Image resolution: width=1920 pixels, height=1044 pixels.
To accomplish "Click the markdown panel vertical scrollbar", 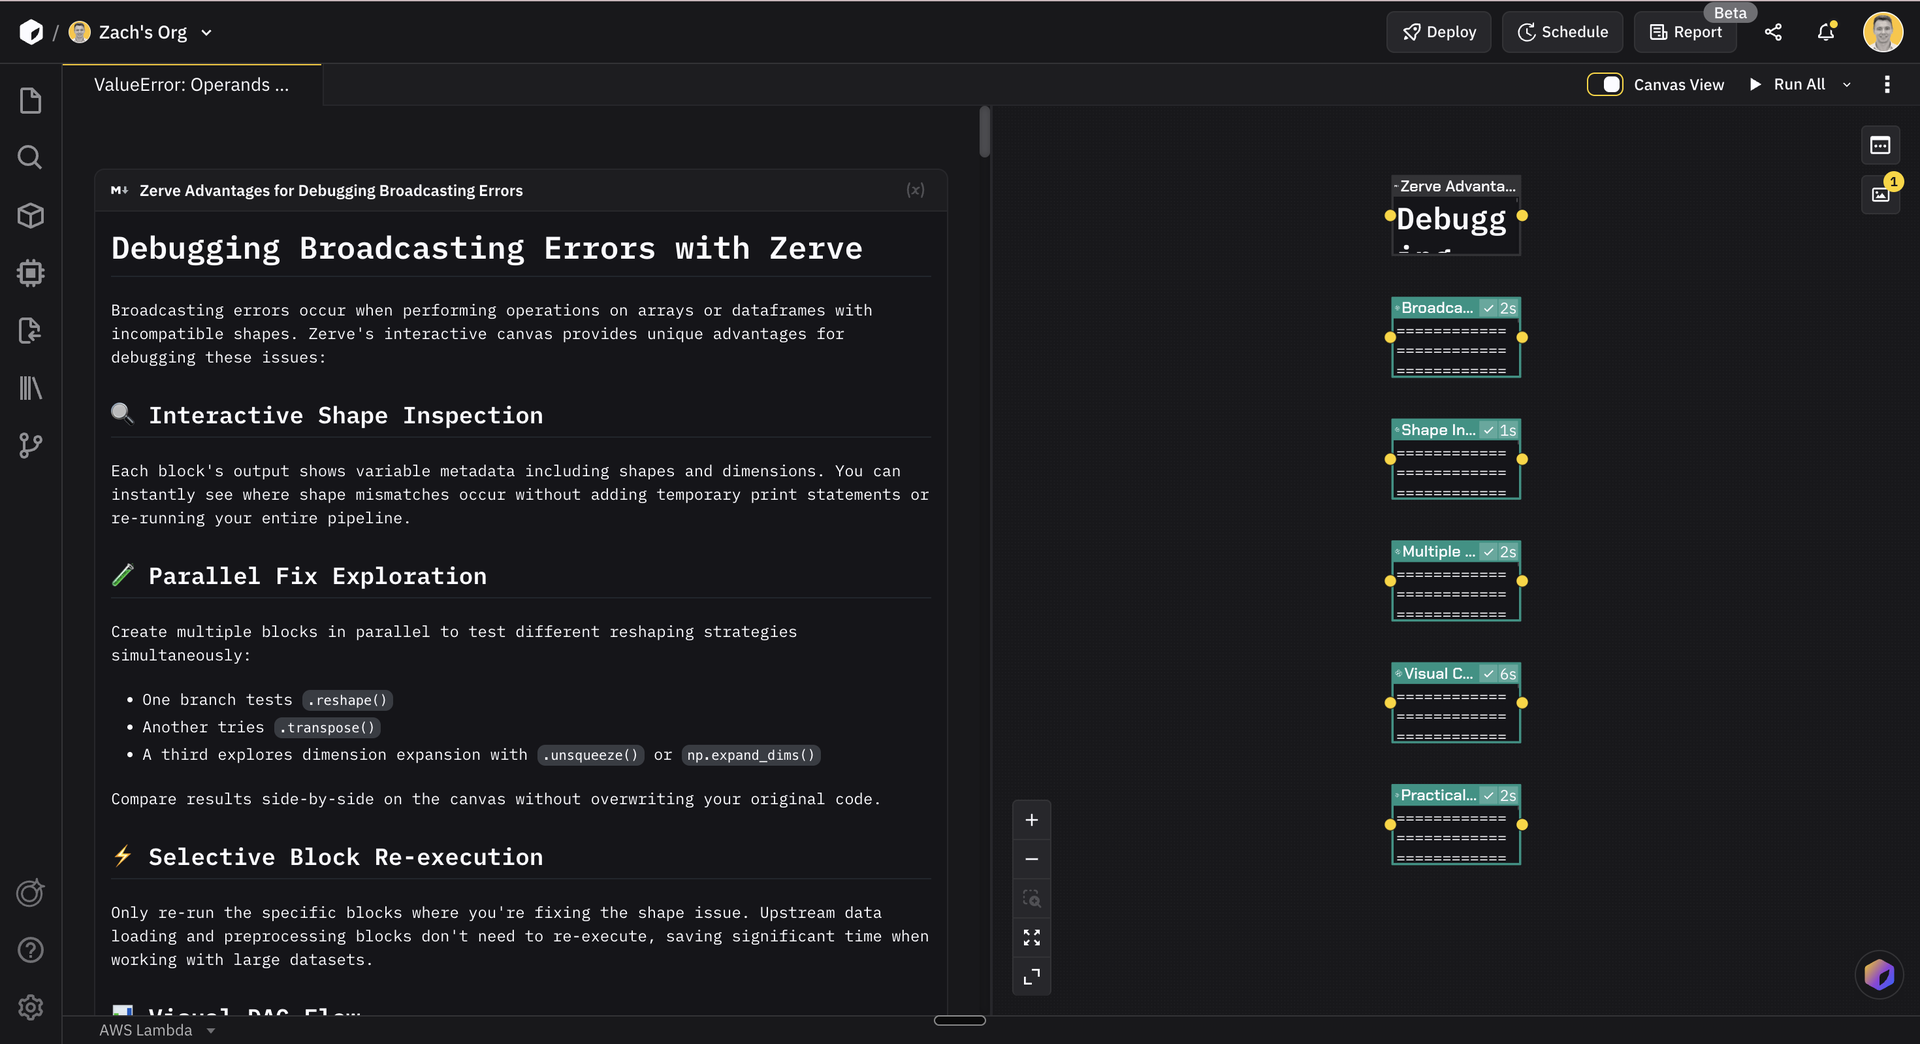I will [x=985, y=132].
